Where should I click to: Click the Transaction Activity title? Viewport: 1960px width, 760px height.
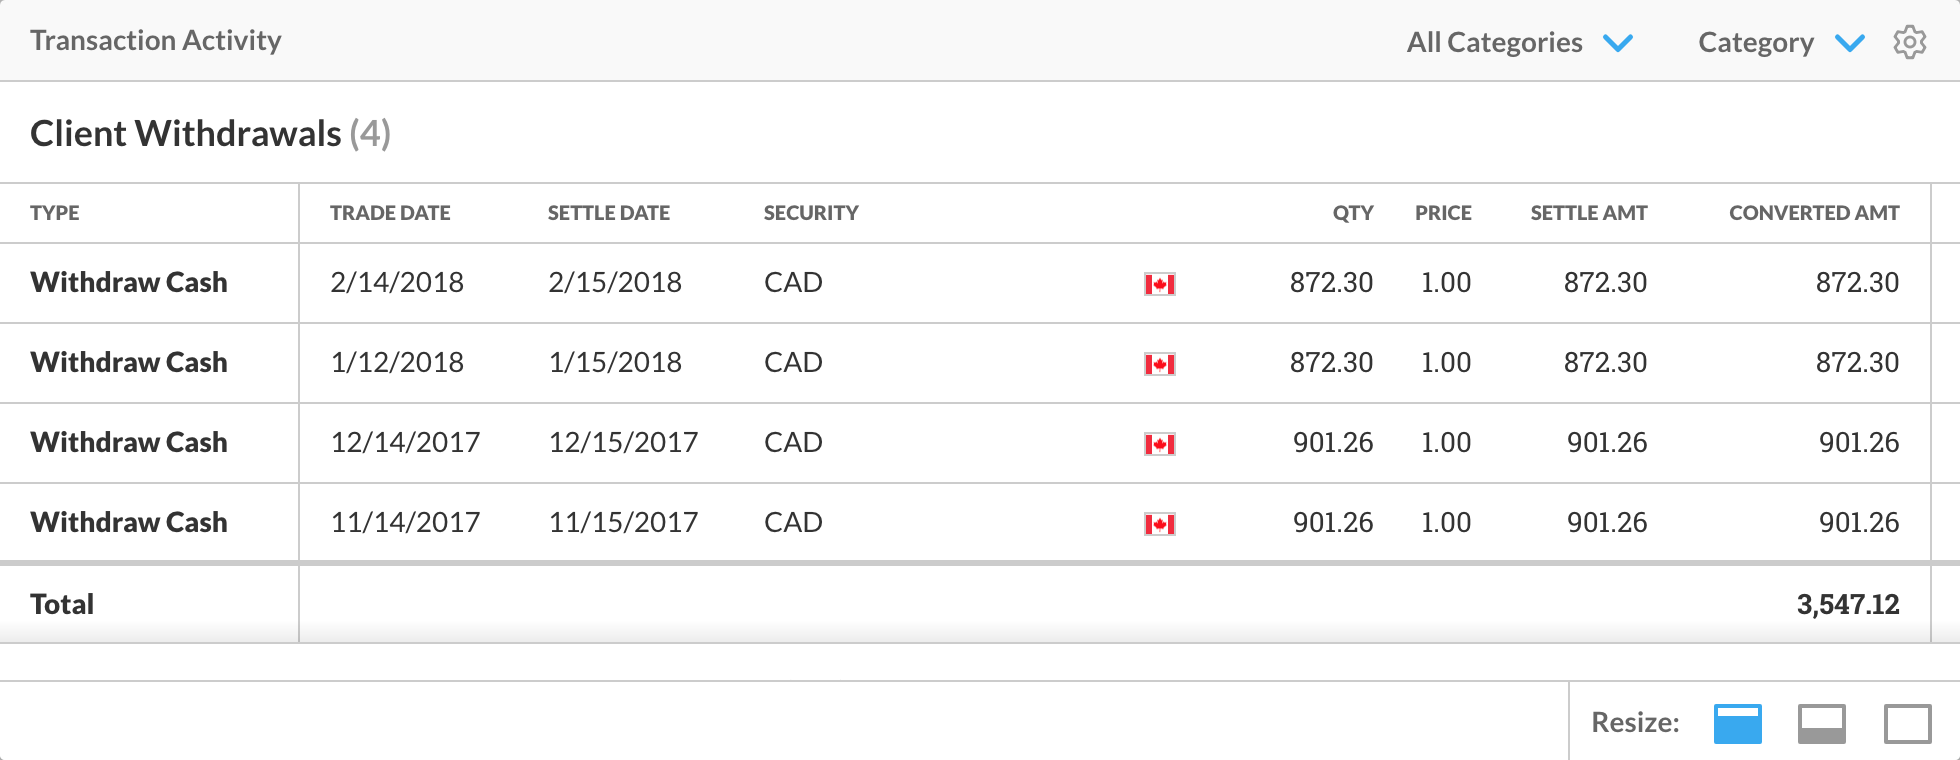click(x=156, y=40)
